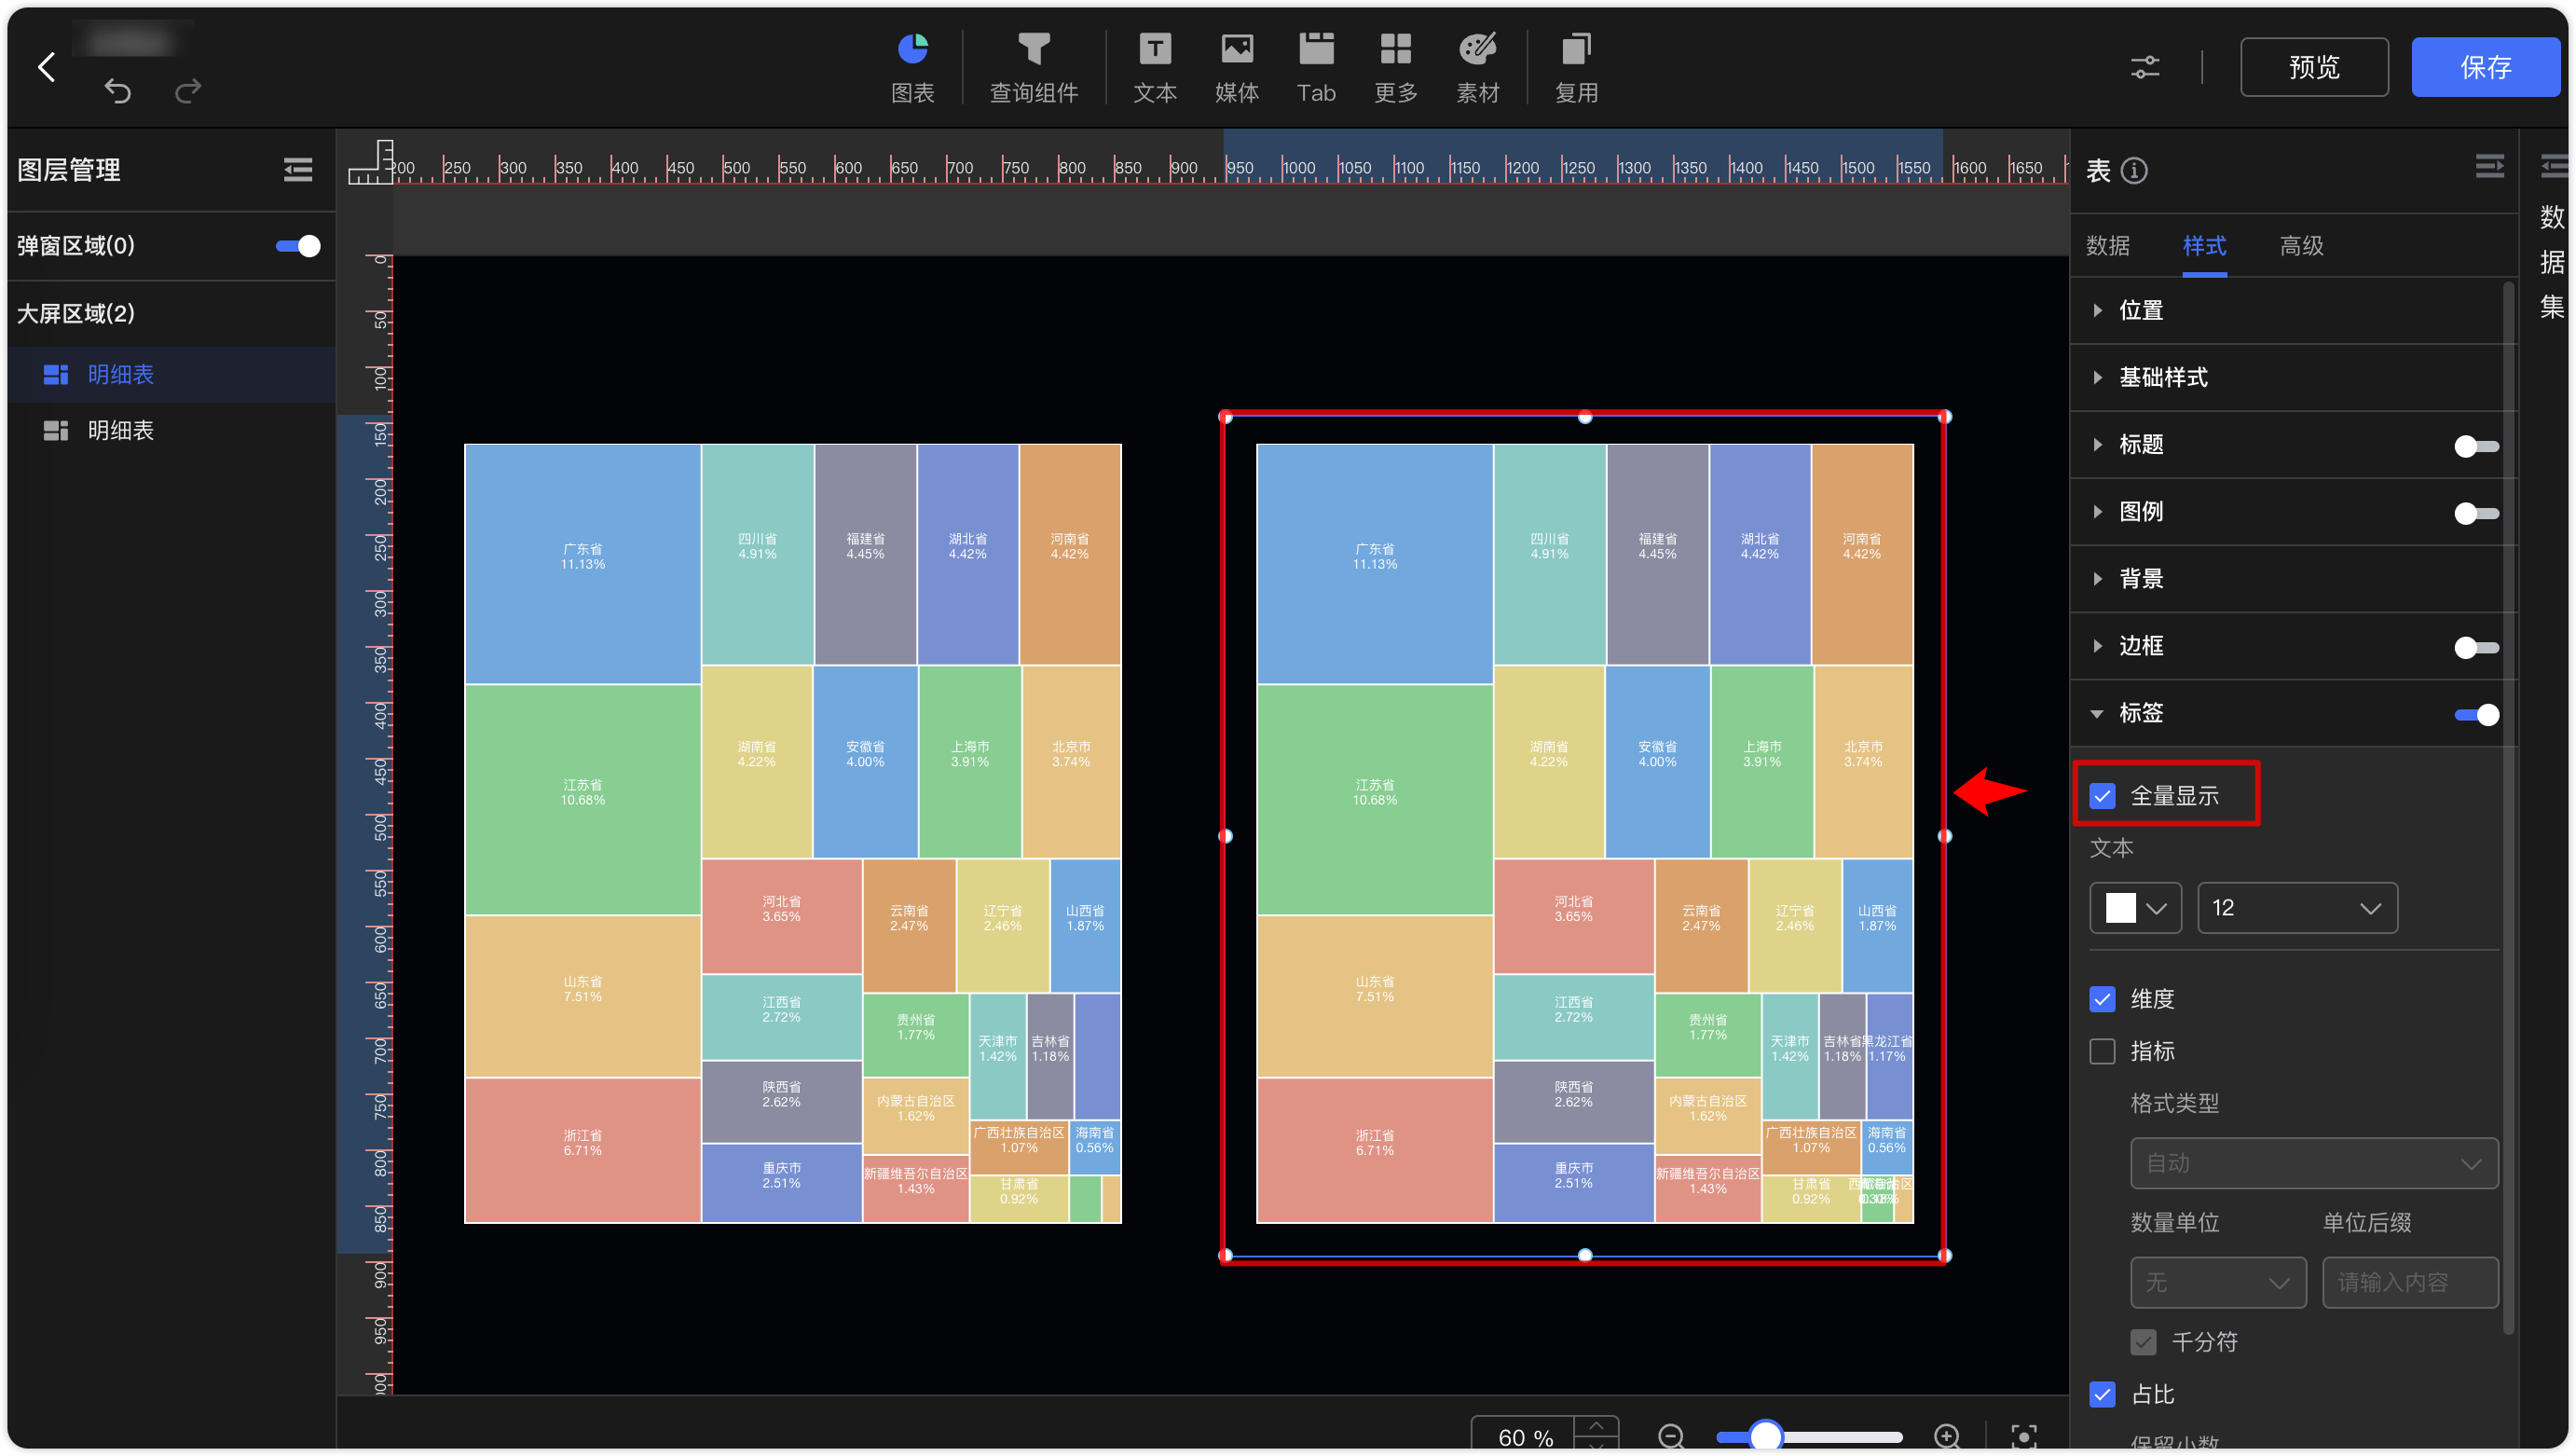Toggle the 弹窗区域(0) switch
Image resolution: width=2576 pixels, height=1456 pixels.
297,246
